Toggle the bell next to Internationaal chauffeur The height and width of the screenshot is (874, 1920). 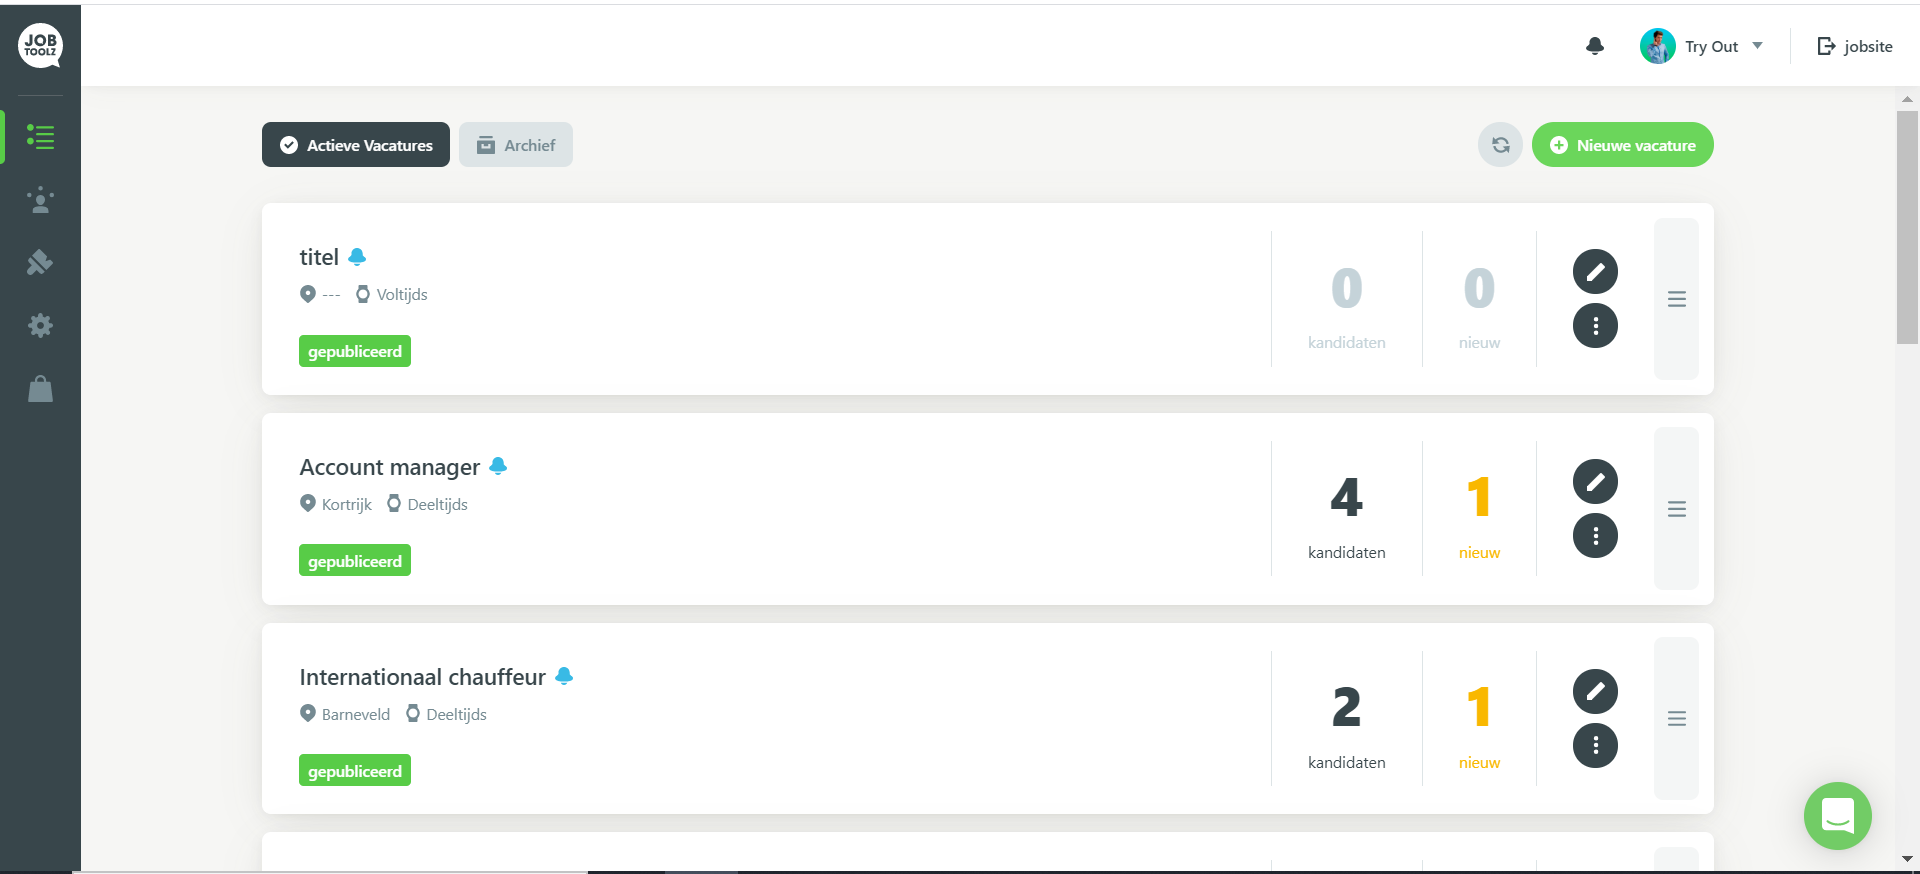coord(564,676)
